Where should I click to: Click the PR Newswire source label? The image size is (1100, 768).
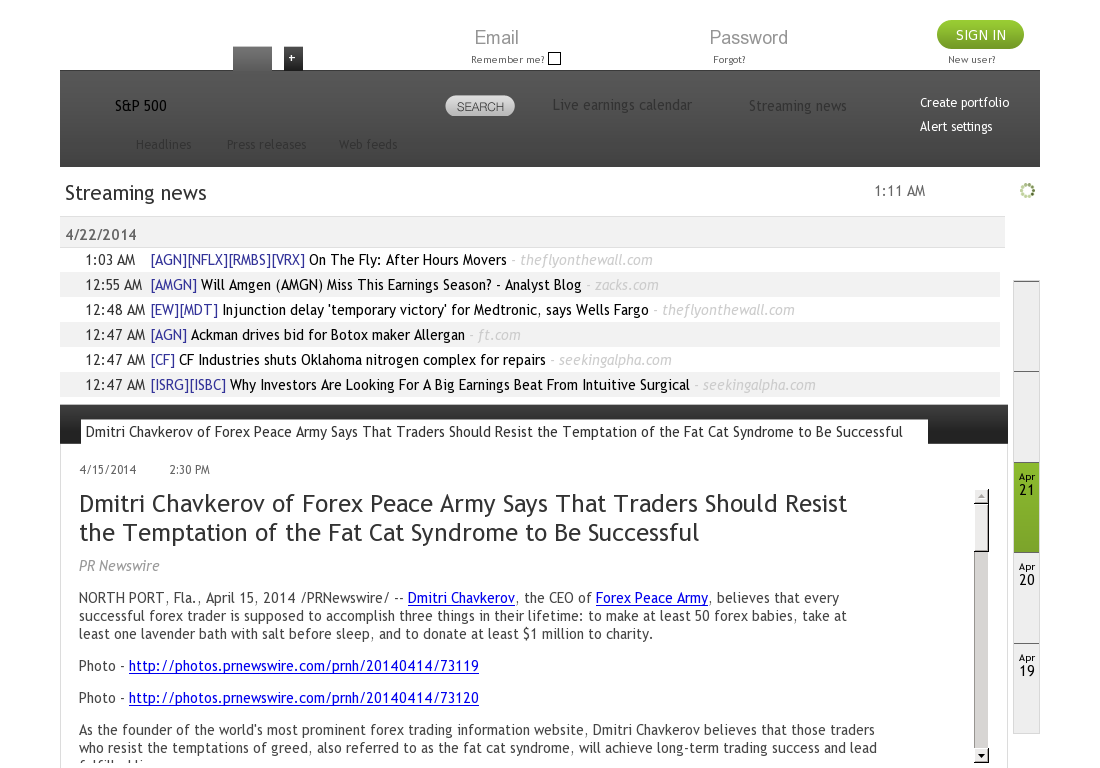(119, 566)
